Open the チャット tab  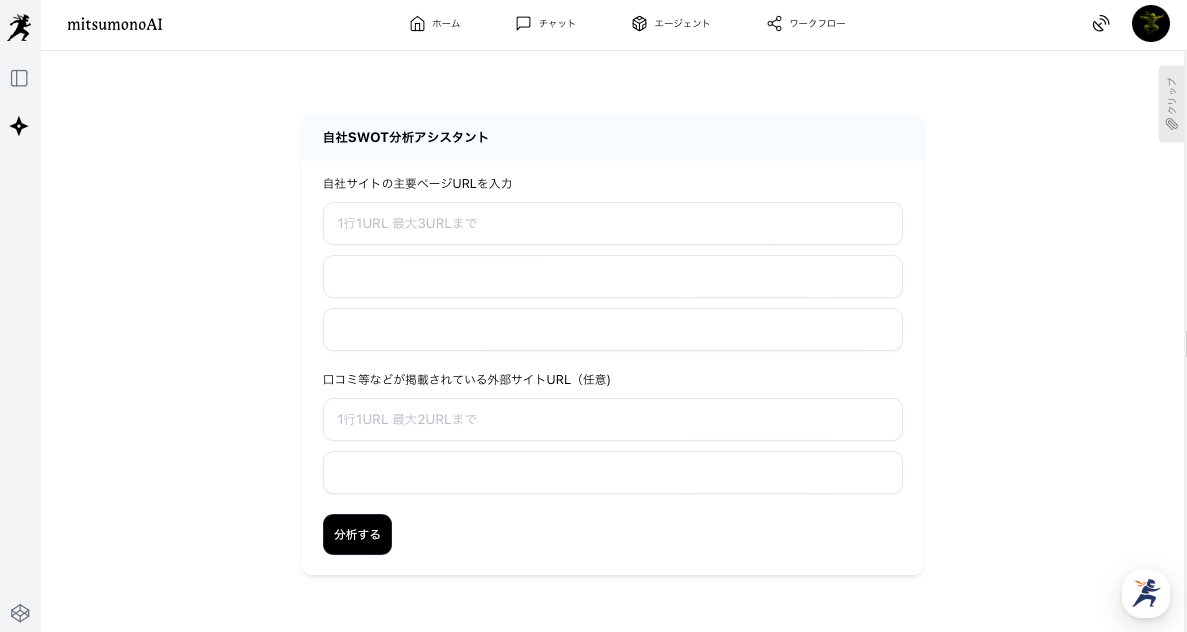(546, 23)
